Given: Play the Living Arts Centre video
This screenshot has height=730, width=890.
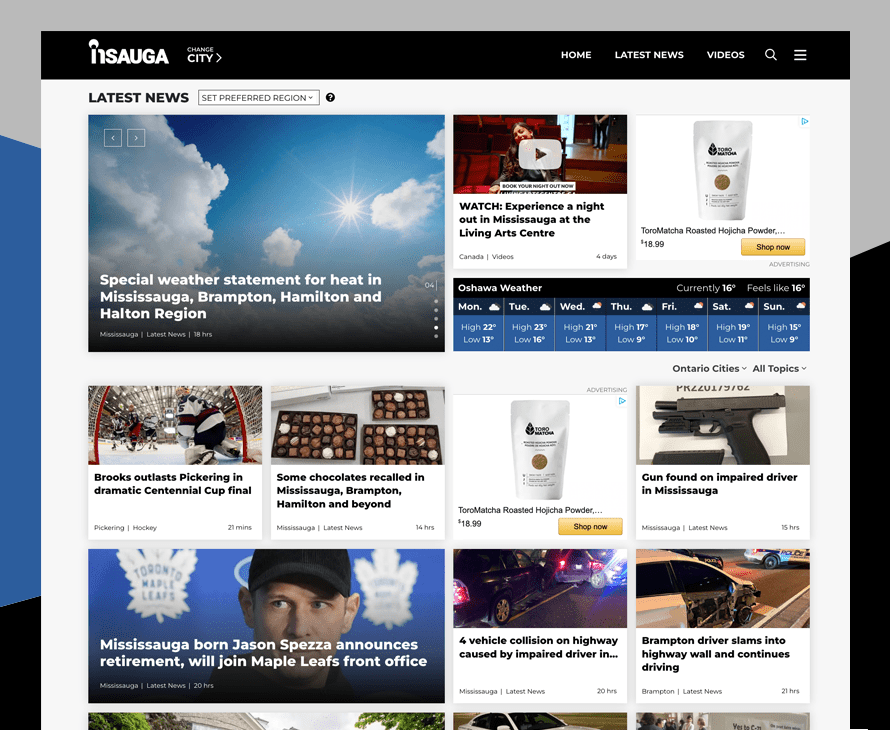Looking at the screenshot, I should [x=540, y=154].
